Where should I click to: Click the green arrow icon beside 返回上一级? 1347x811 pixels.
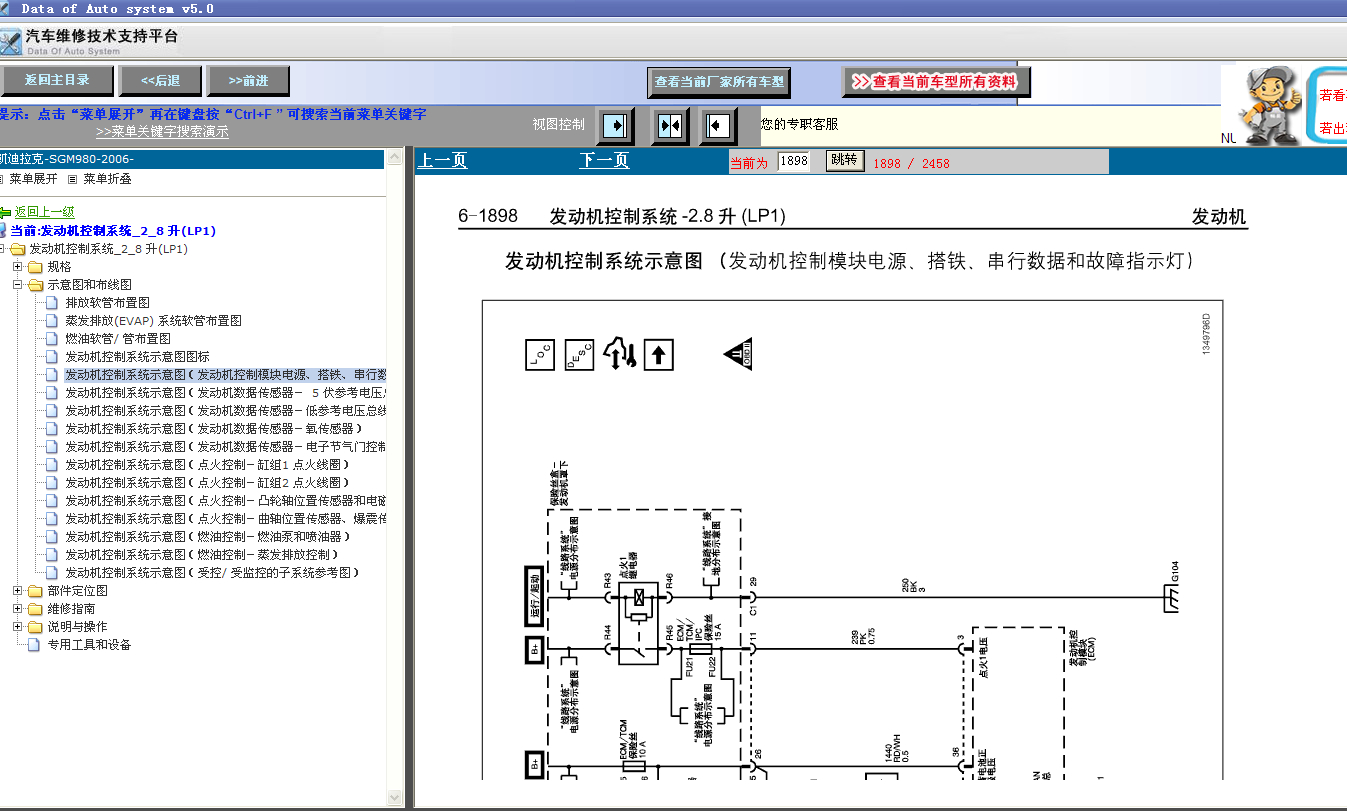(5, 212)
